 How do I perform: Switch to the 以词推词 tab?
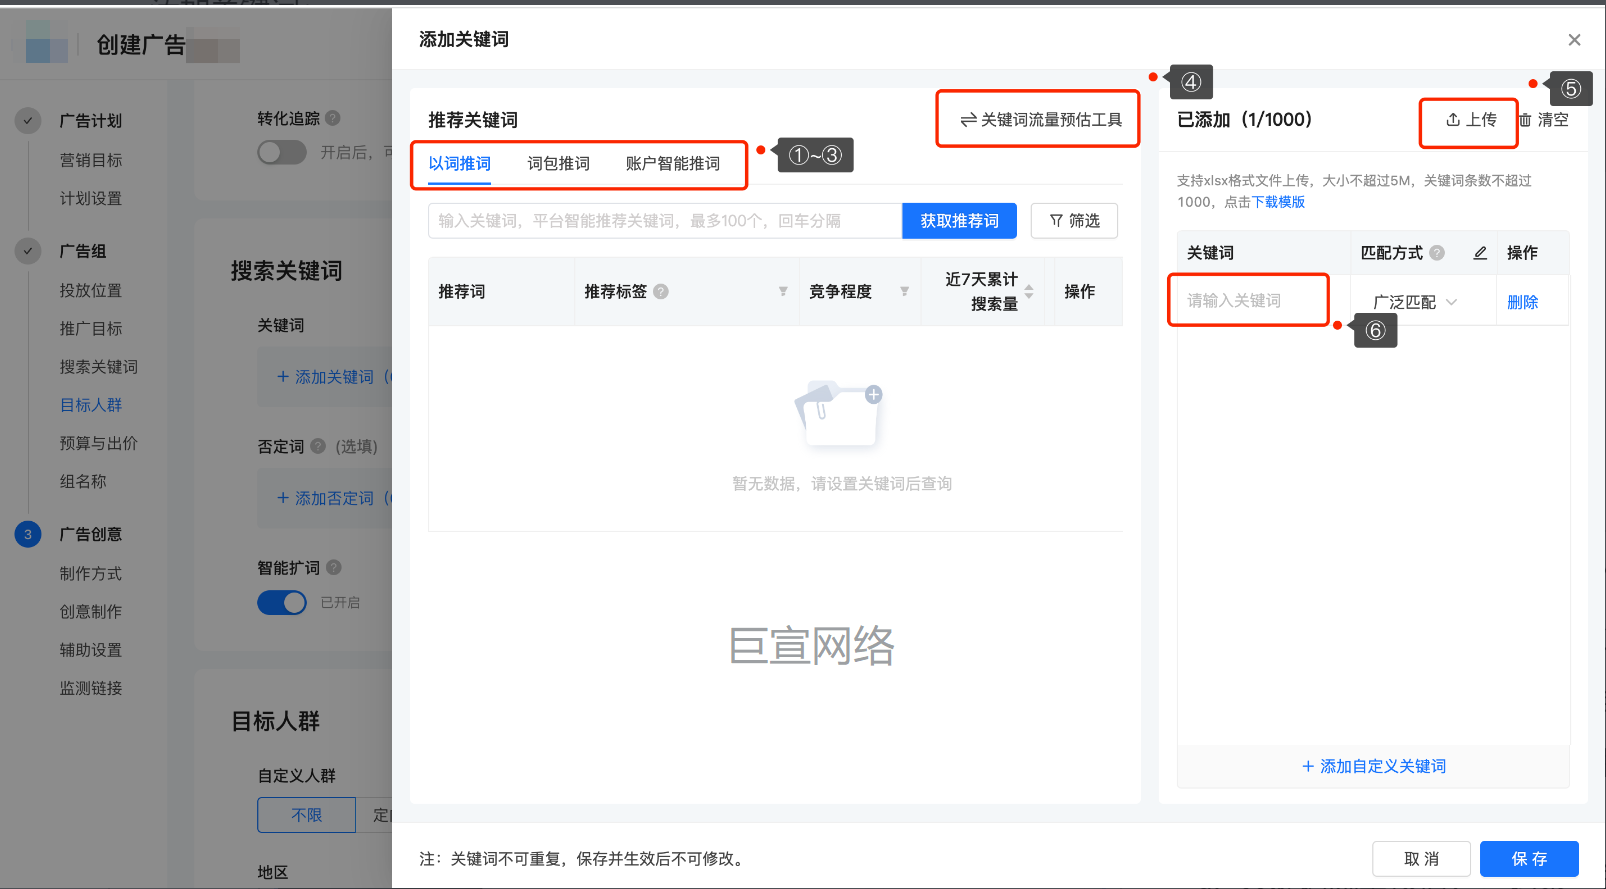pos(460,164)
